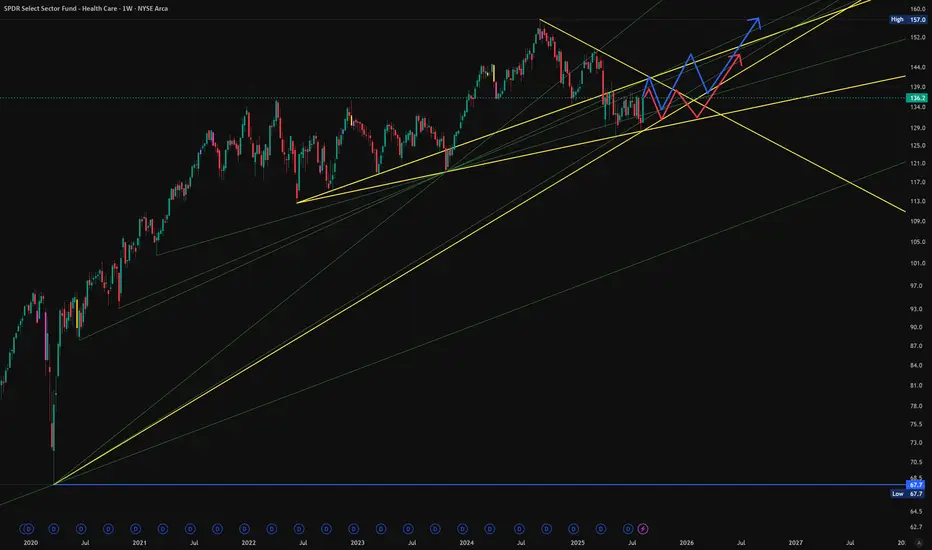Click the 62.7 price axis label
The image size is (932, 550).
coord(917,526)
